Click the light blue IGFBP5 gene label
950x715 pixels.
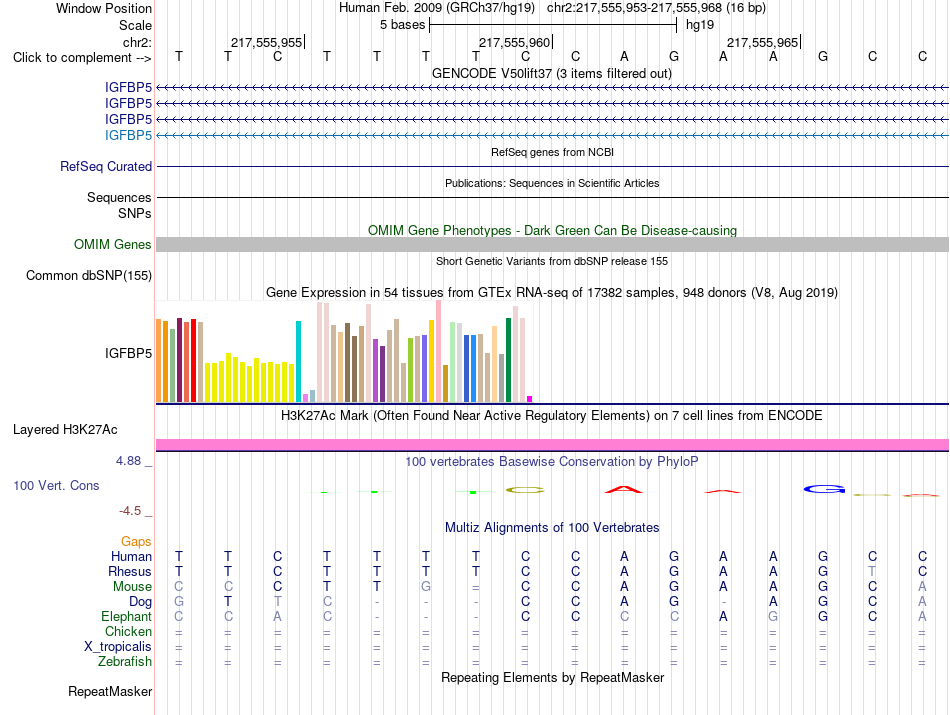pyautogui.click(x=128, y=135)
